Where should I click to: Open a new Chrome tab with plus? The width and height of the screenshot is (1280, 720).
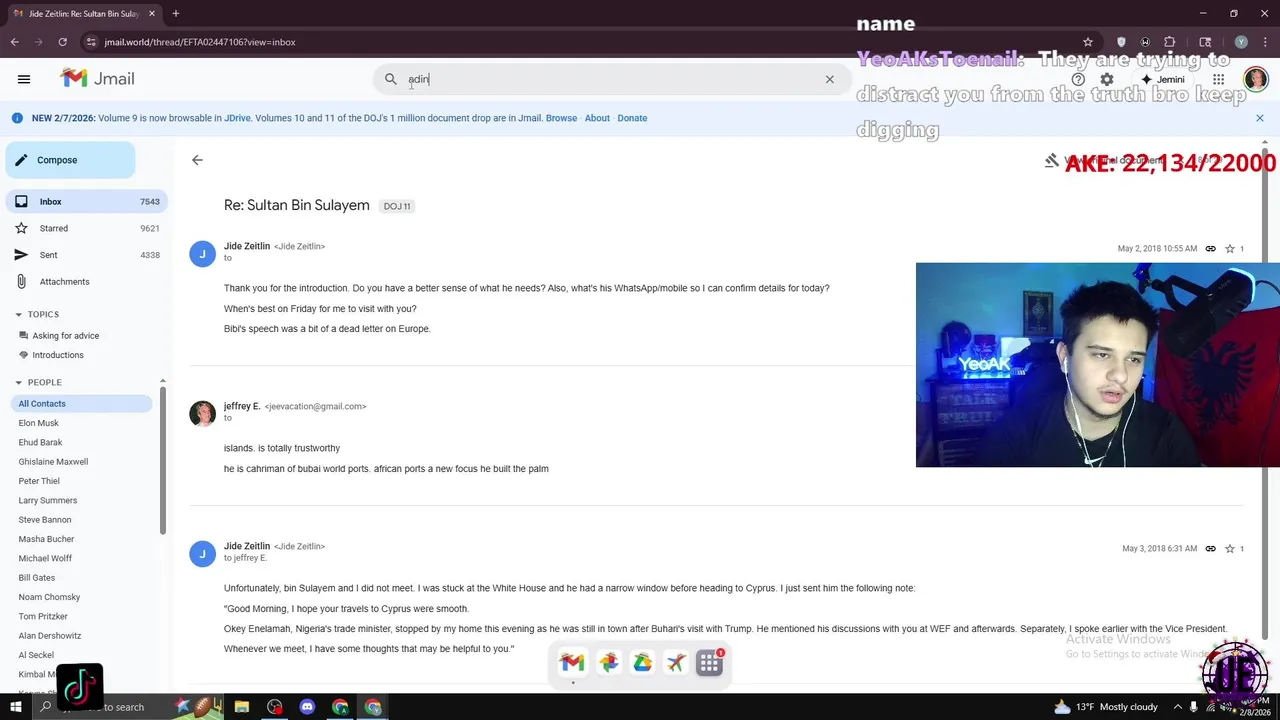click(175, 14)
